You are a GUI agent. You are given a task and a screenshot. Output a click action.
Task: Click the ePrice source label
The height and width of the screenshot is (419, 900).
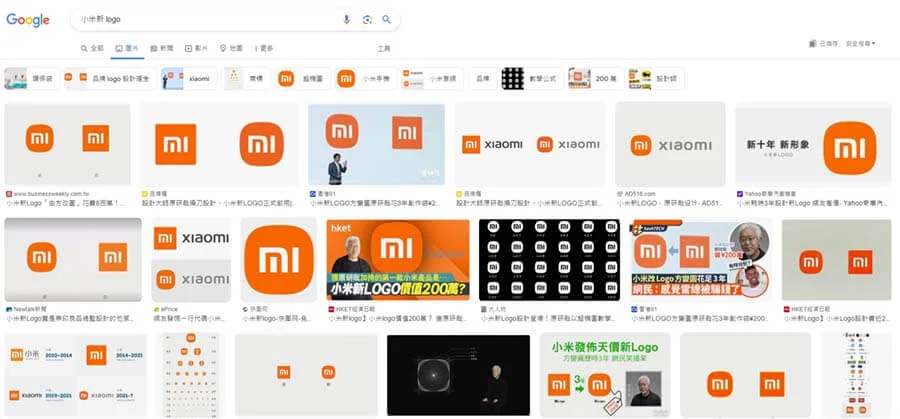pos(170,309)
